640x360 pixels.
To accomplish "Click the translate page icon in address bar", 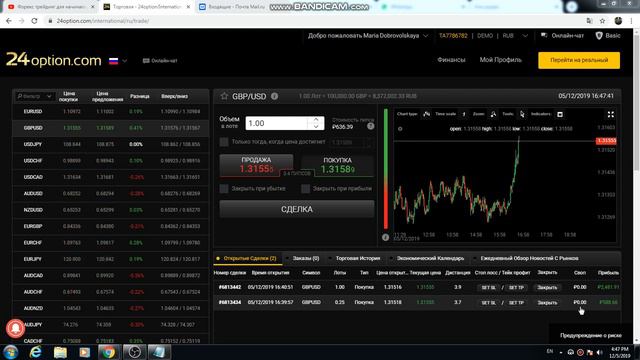I will pos(589,21).
